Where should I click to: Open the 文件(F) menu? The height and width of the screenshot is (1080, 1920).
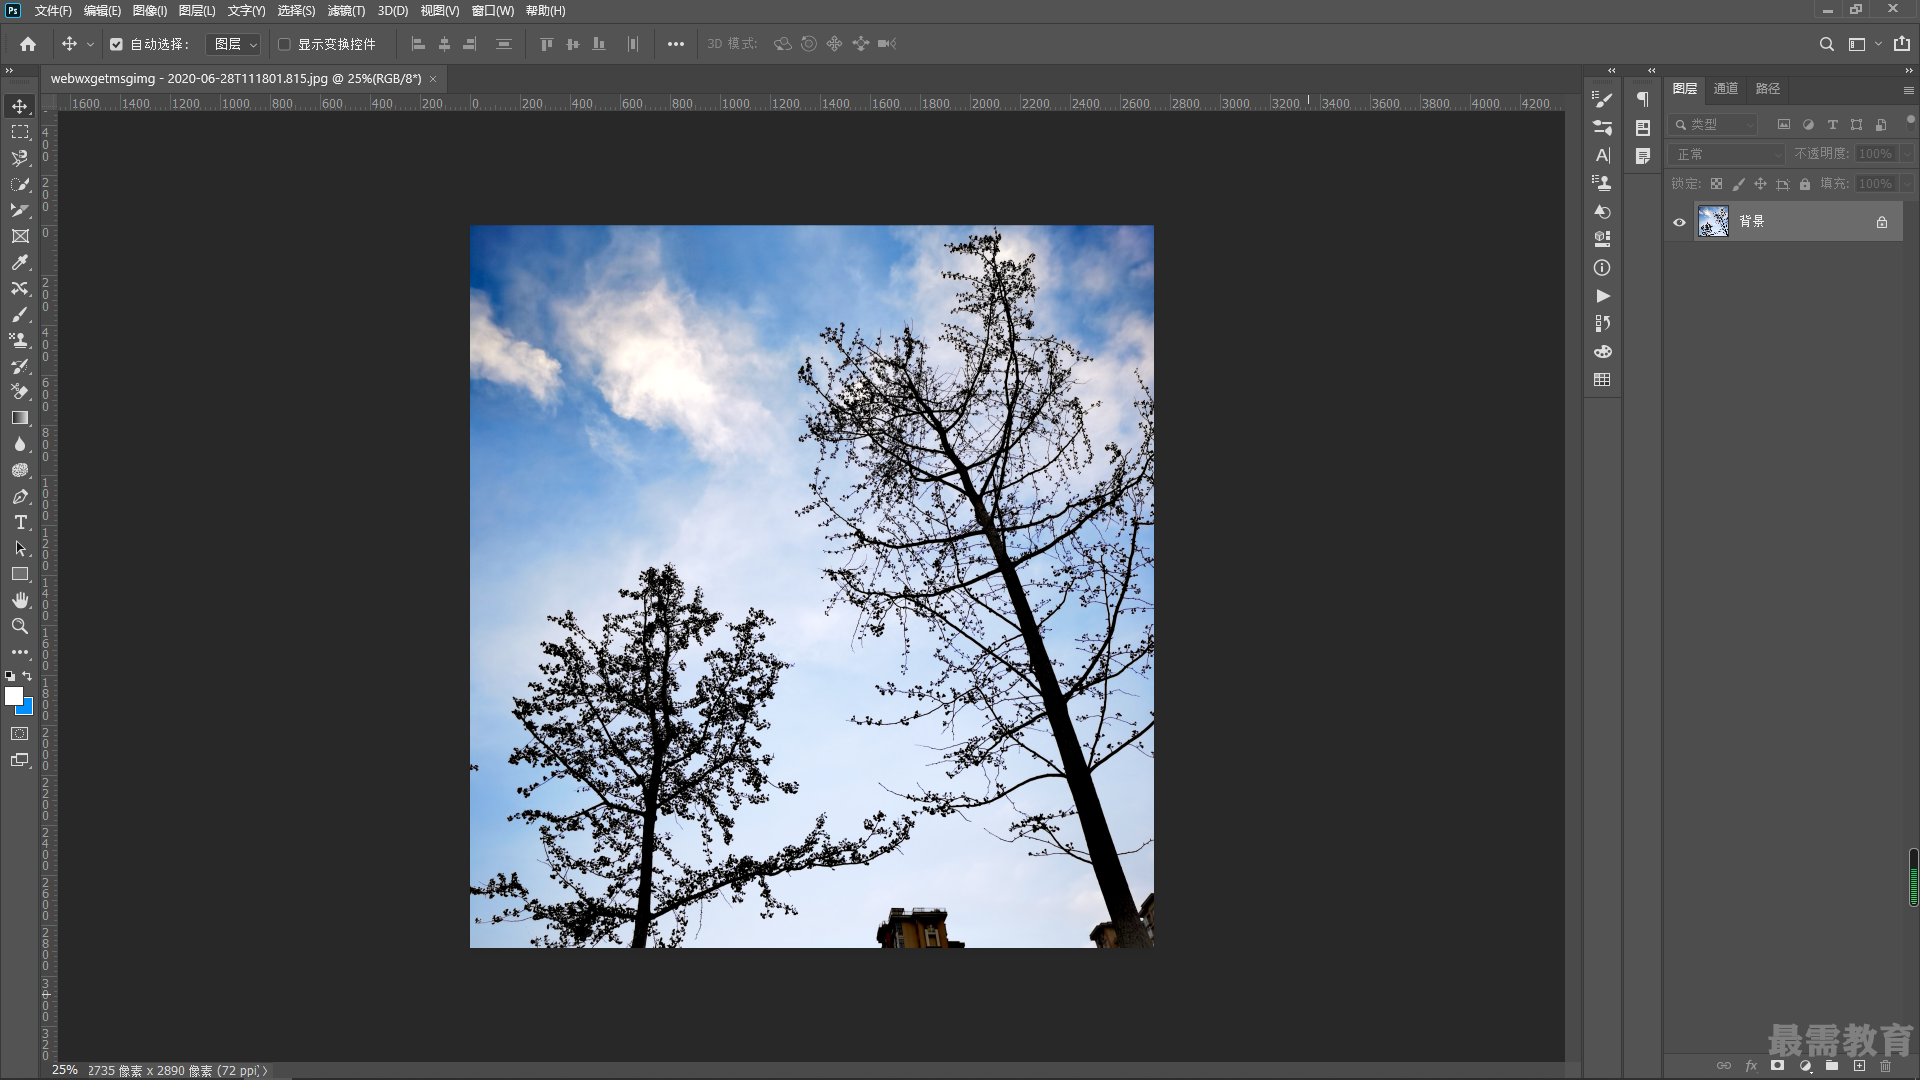(x=53, y=11)
